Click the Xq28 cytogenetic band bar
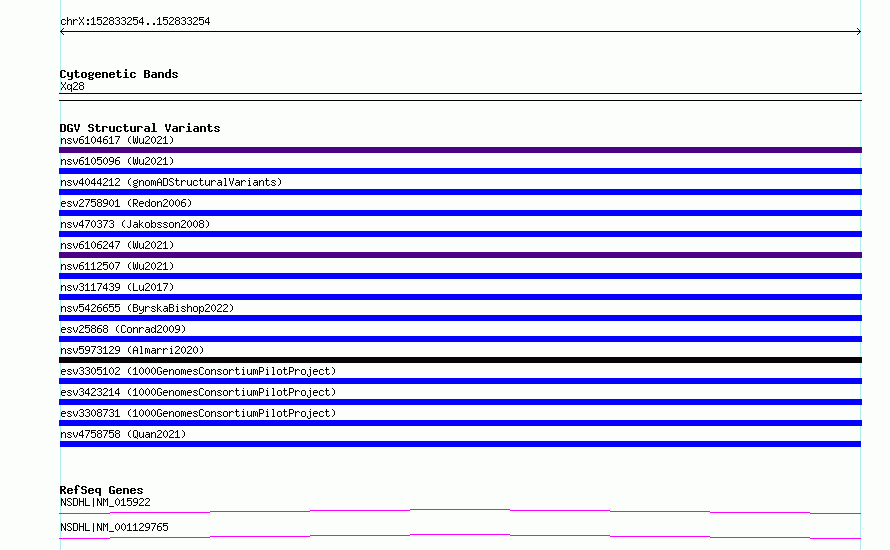 click(460, 97)
